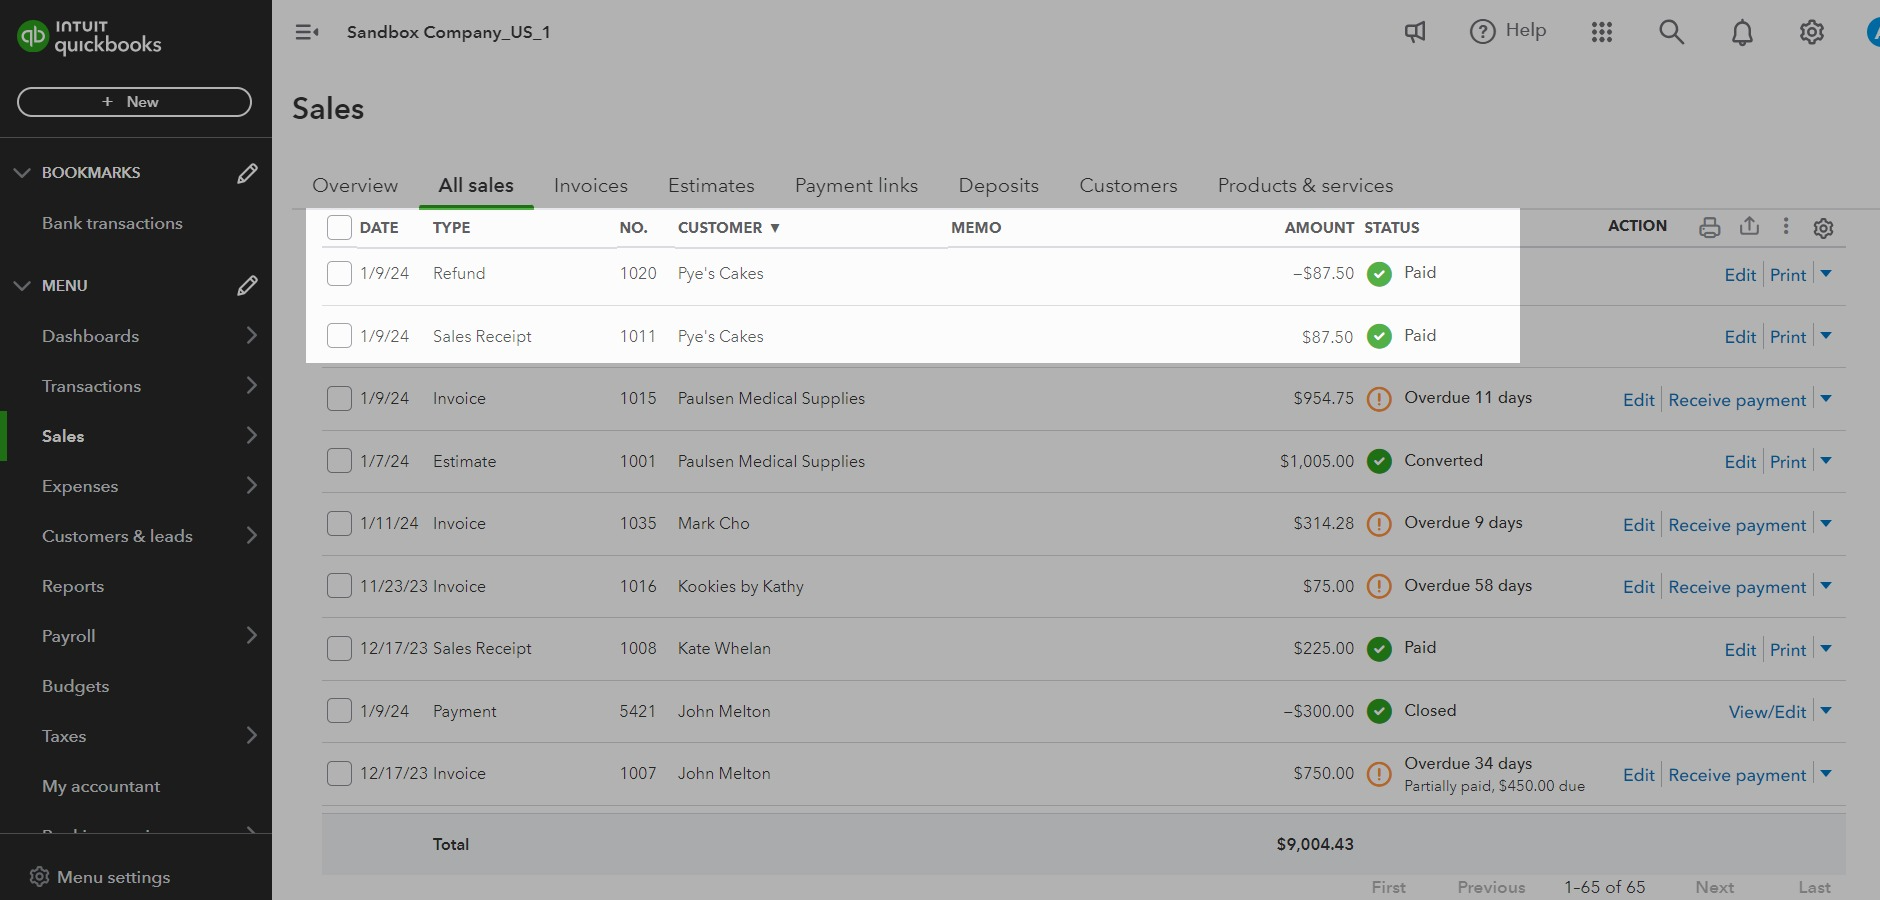The width and height of the screenshot is (1880, 900).
Task: Sort by the CUSTOMER column arrow
Action: (775, 228)
